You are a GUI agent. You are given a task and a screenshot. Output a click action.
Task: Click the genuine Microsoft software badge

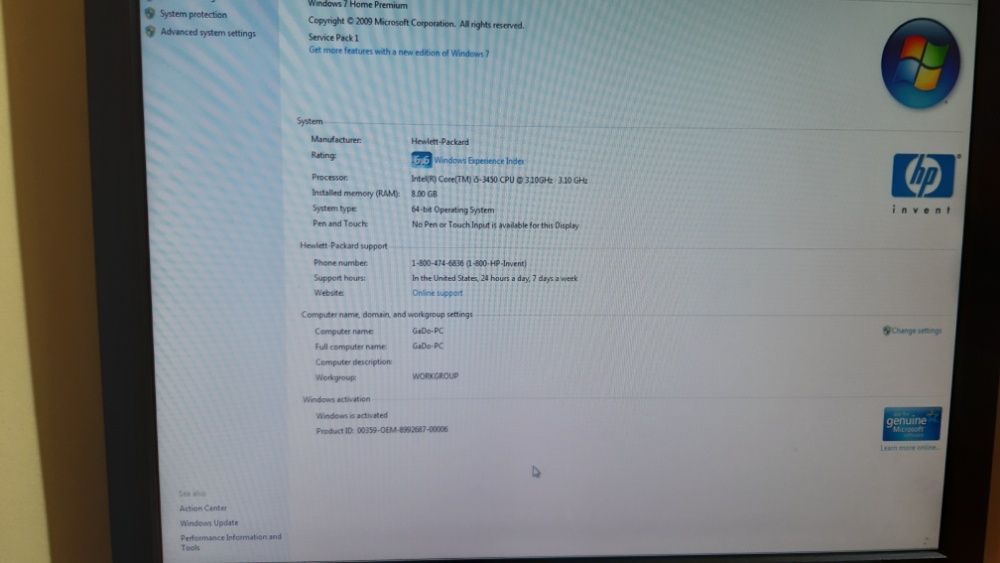click(911, 424)
